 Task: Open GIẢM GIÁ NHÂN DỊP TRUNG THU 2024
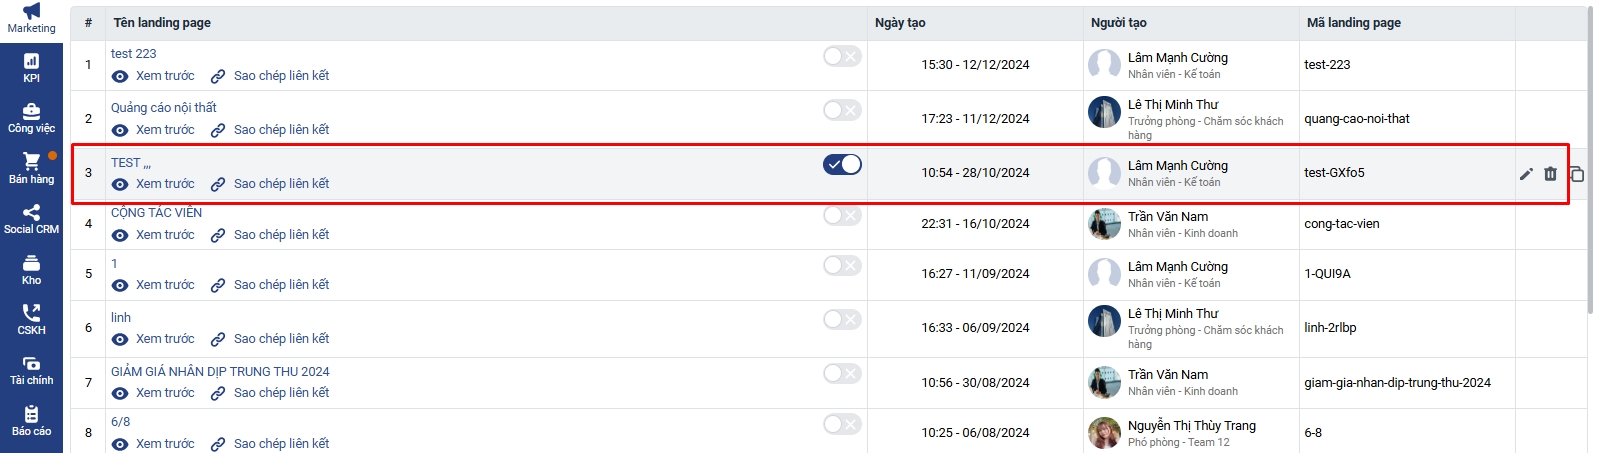coord(220,371)
